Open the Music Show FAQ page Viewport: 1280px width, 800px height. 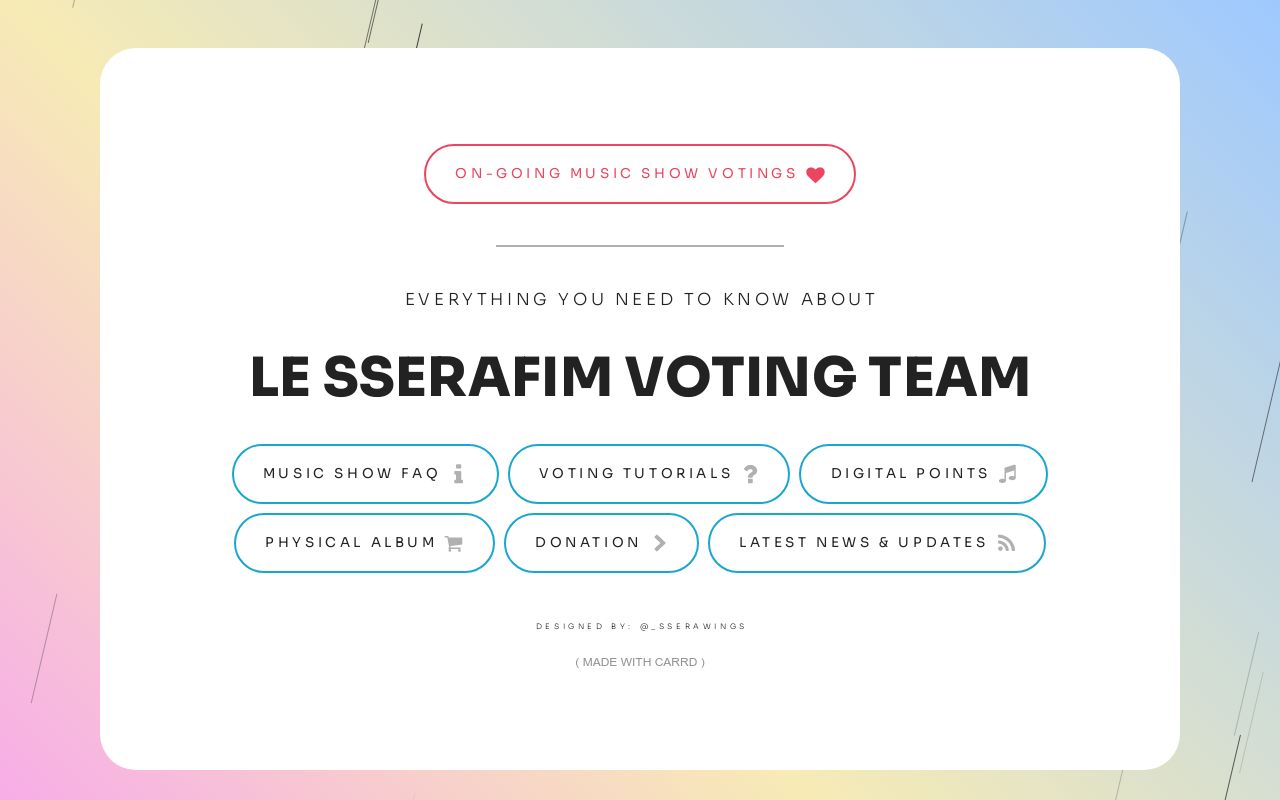click(x=365, y=474)
